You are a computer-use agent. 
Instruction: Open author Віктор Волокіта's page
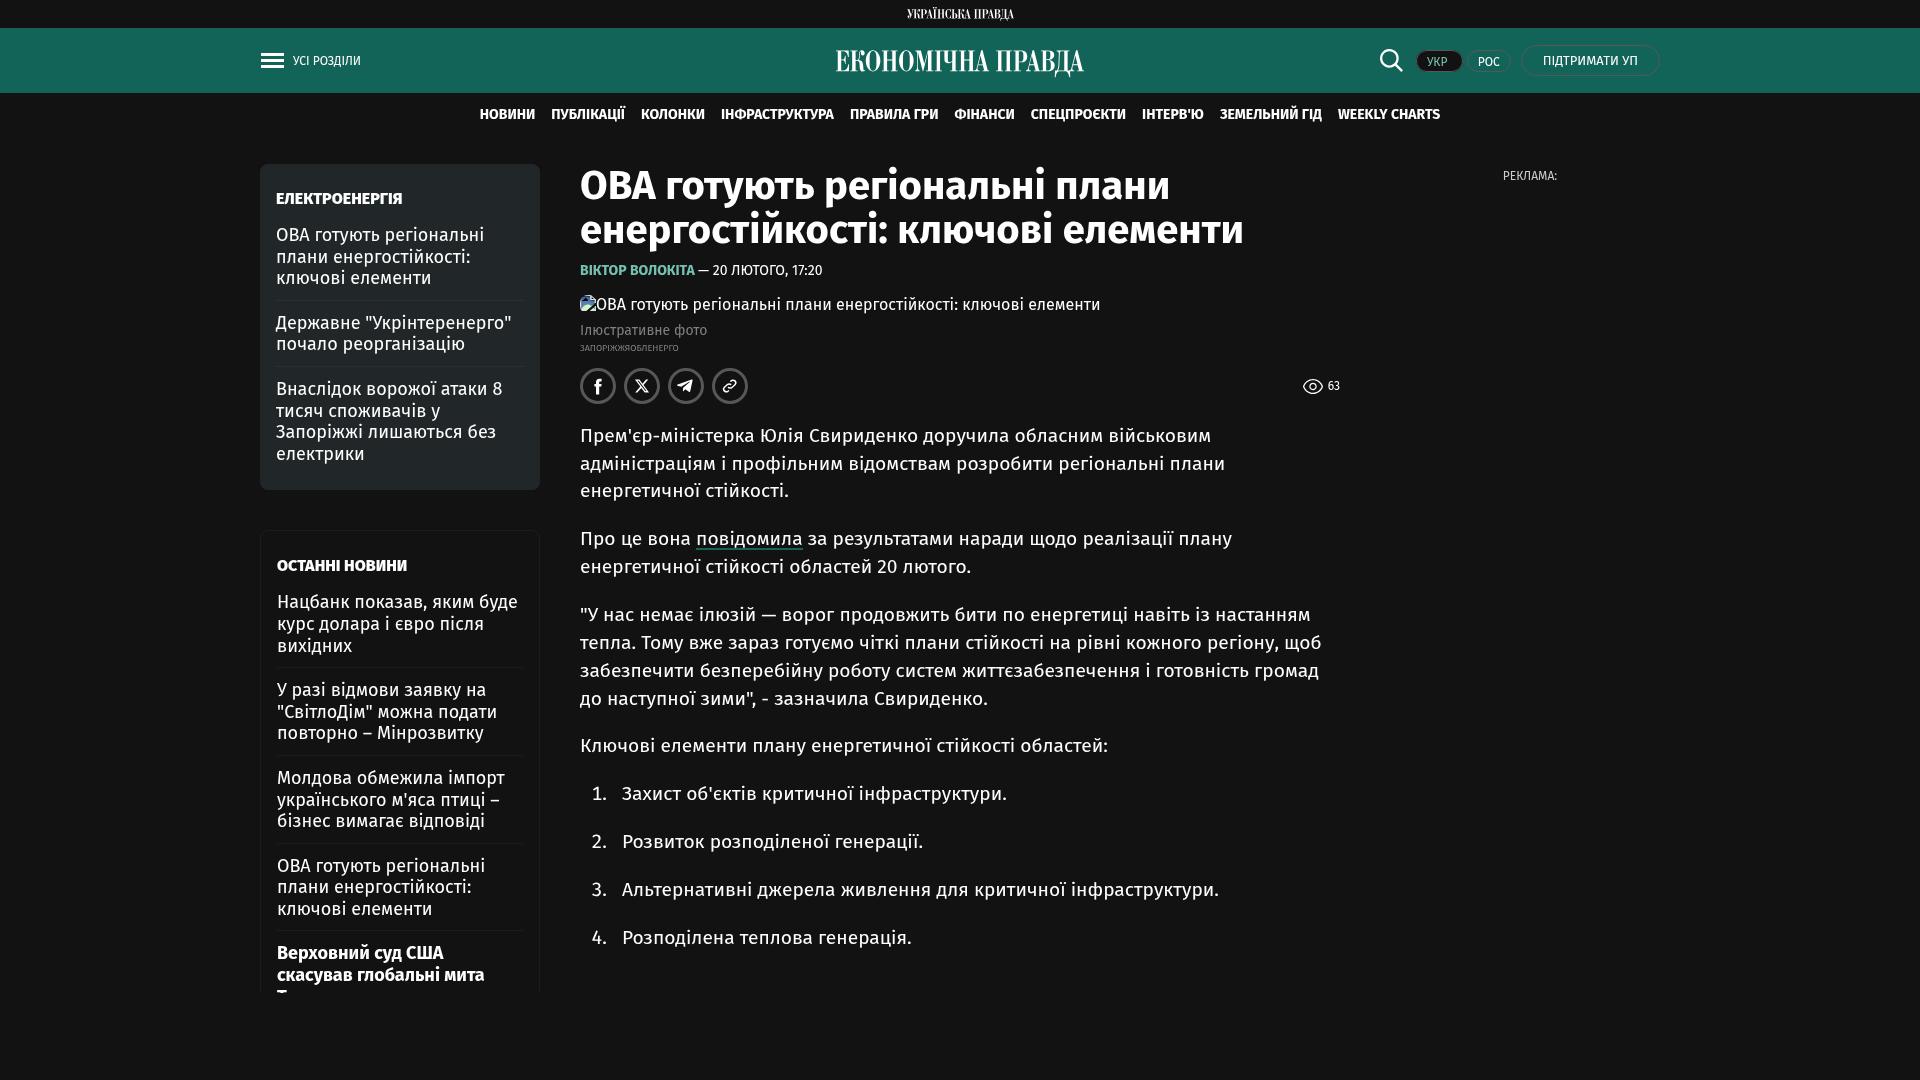pos(637,271)
